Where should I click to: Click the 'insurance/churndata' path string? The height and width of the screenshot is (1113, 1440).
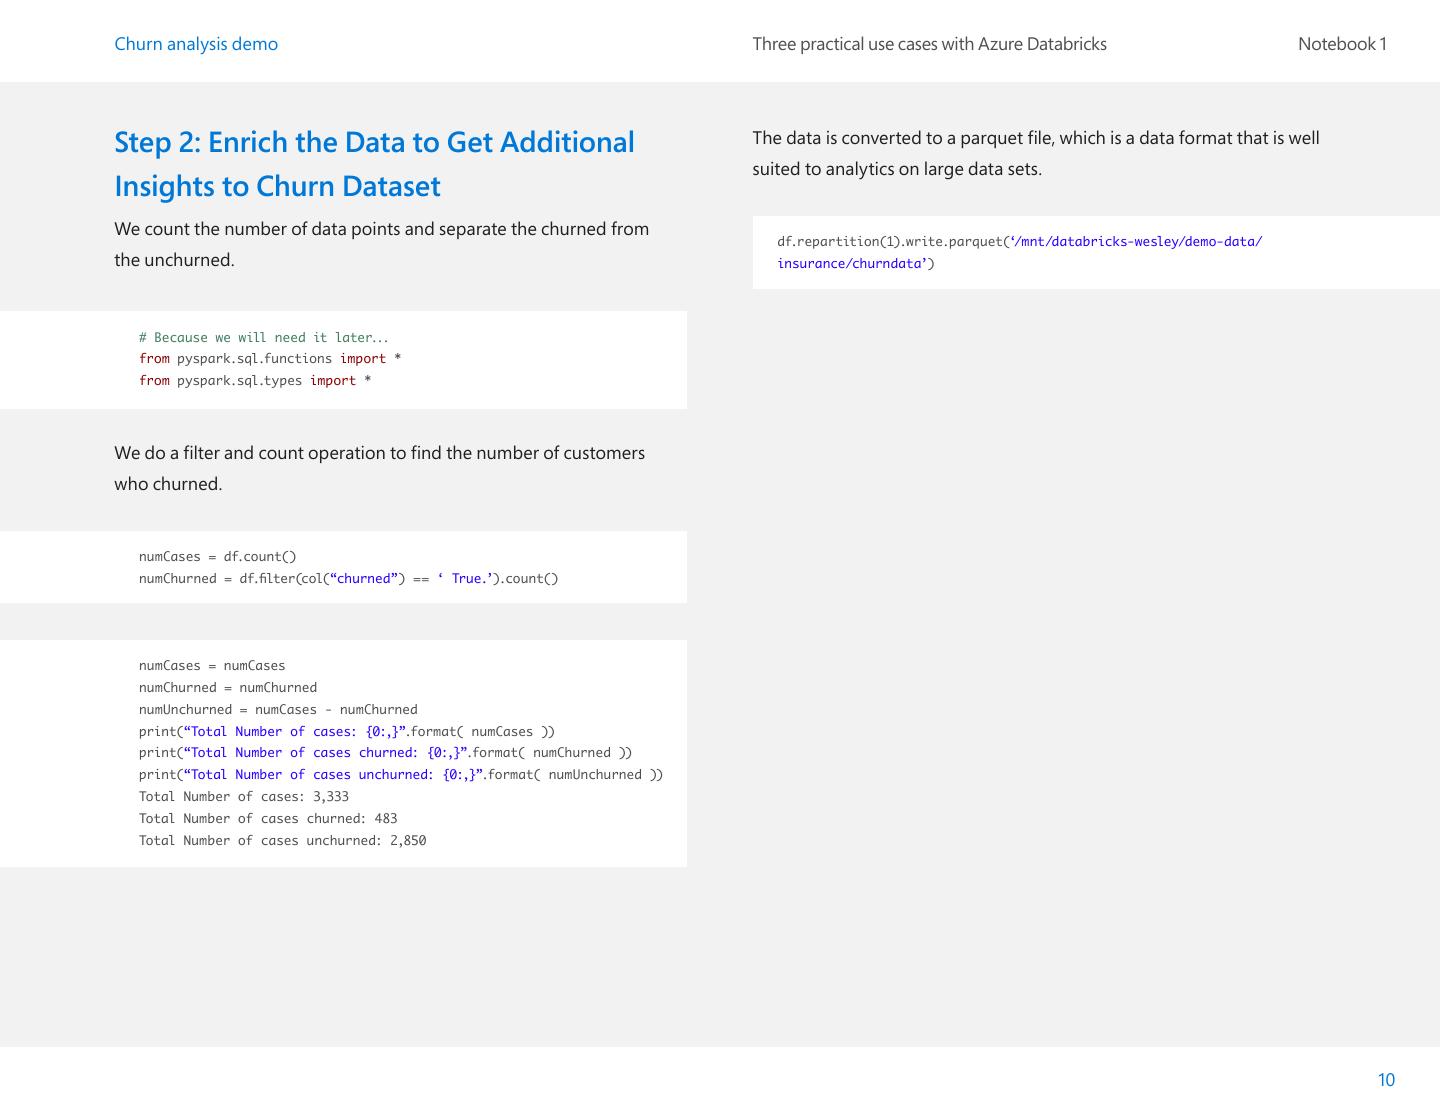[x=850, y=264]
